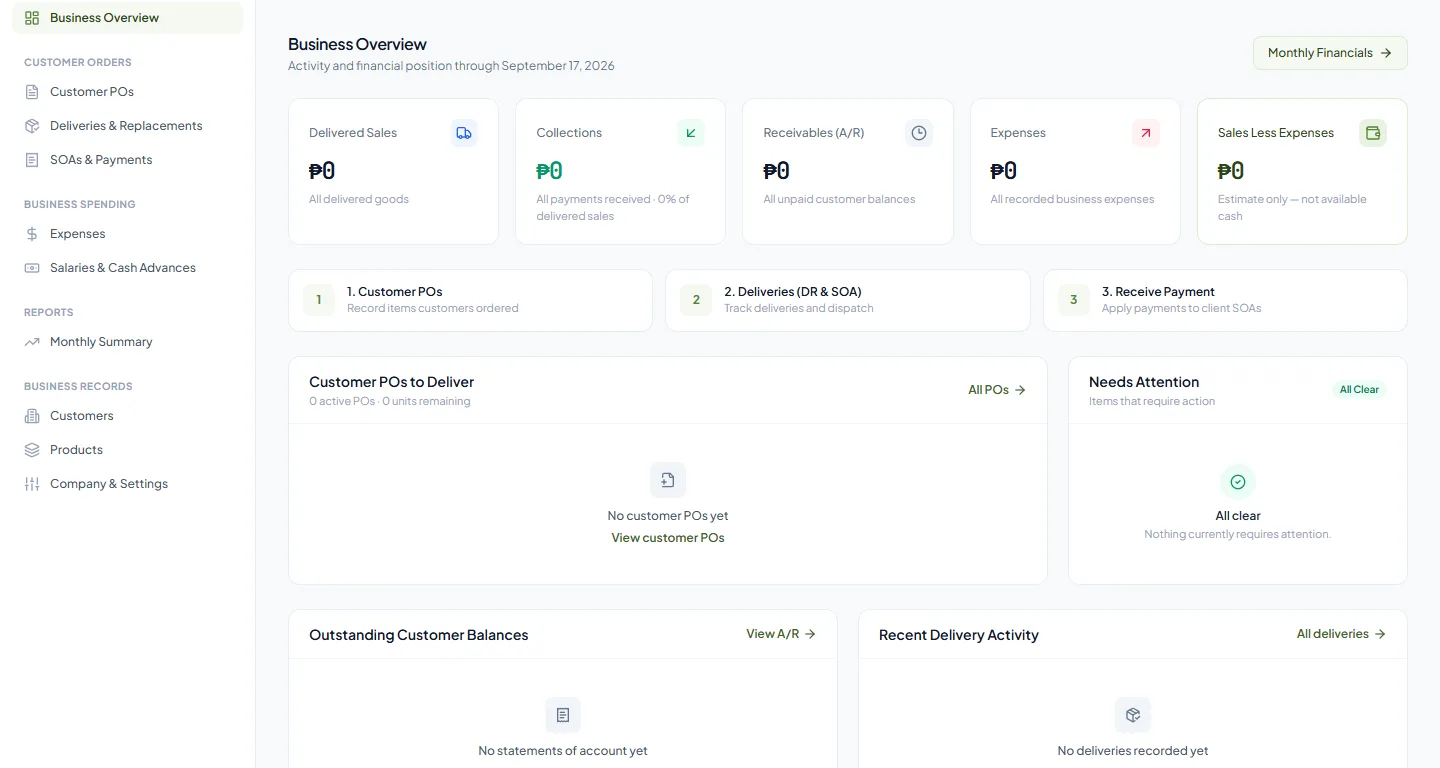Click the Business Overview grid icon in sidebar

(32, 18)
